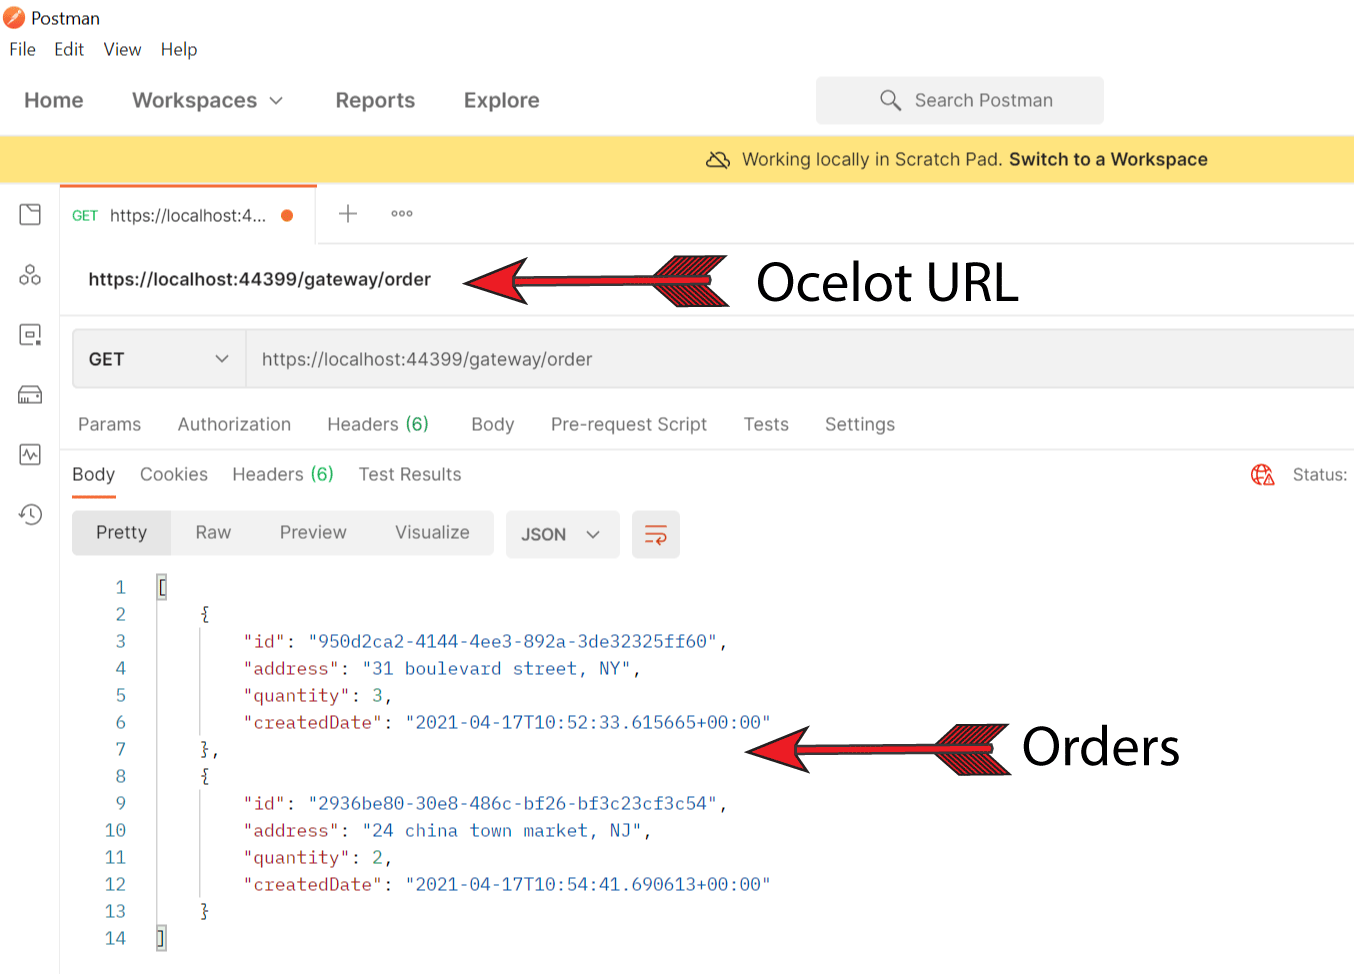This screenshot has width=1354, height=974.
Task: Open the Collections sidebar icon
Action: click(30, 214)
